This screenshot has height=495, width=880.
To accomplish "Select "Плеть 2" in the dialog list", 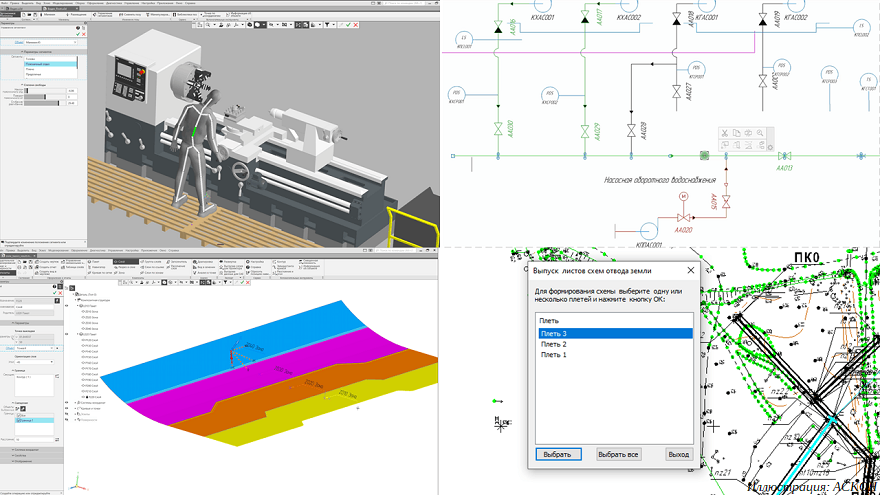I will [x=553, y=344].
